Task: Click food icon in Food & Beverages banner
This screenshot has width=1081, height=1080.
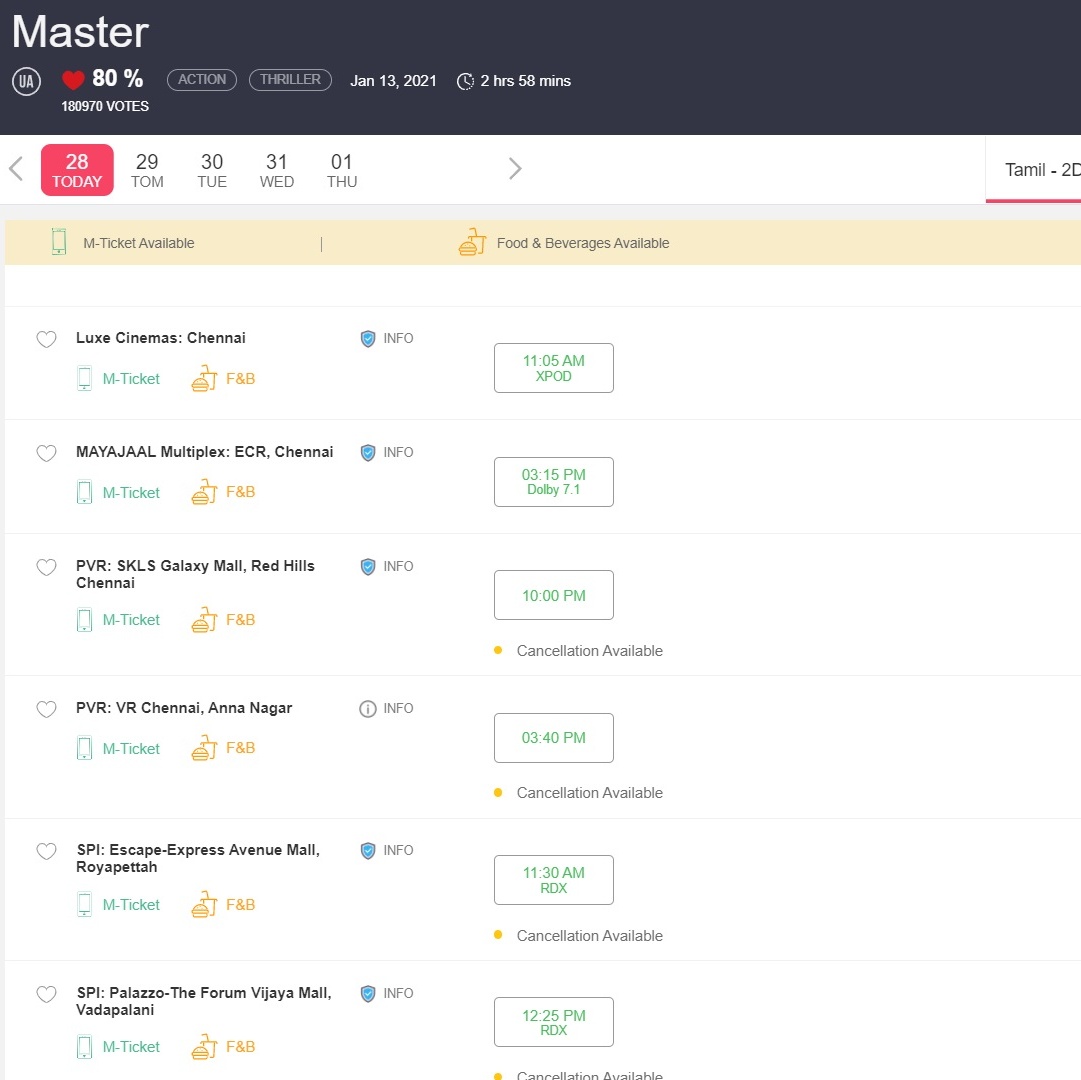Action: point(472,242)
